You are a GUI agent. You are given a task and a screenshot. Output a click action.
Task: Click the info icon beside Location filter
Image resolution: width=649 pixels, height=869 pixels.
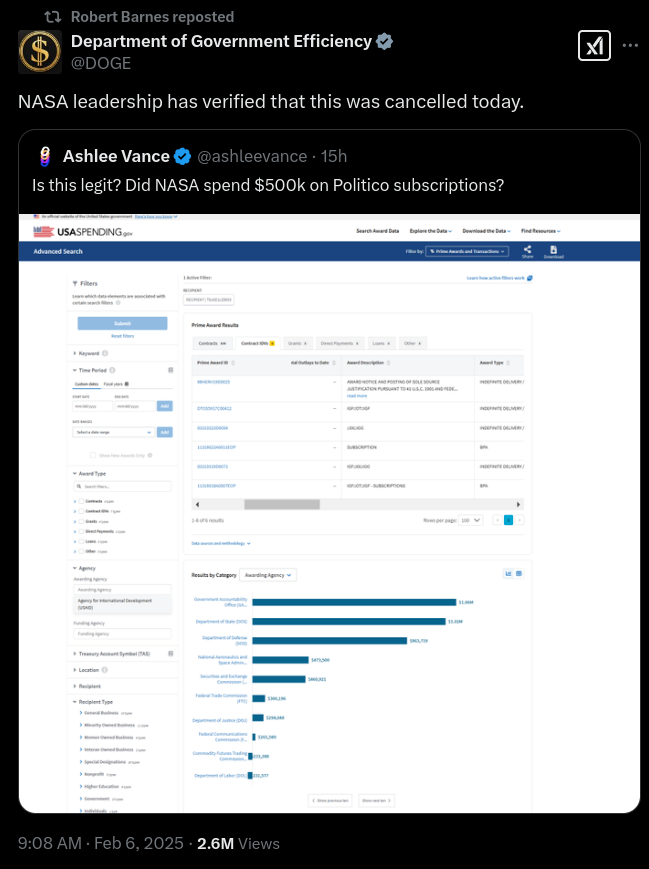(x=105, y=669)
